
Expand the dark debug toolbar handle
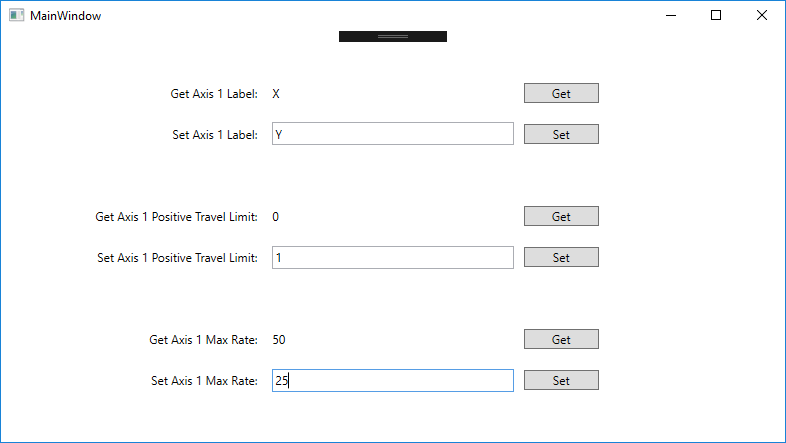coord(393,36)
